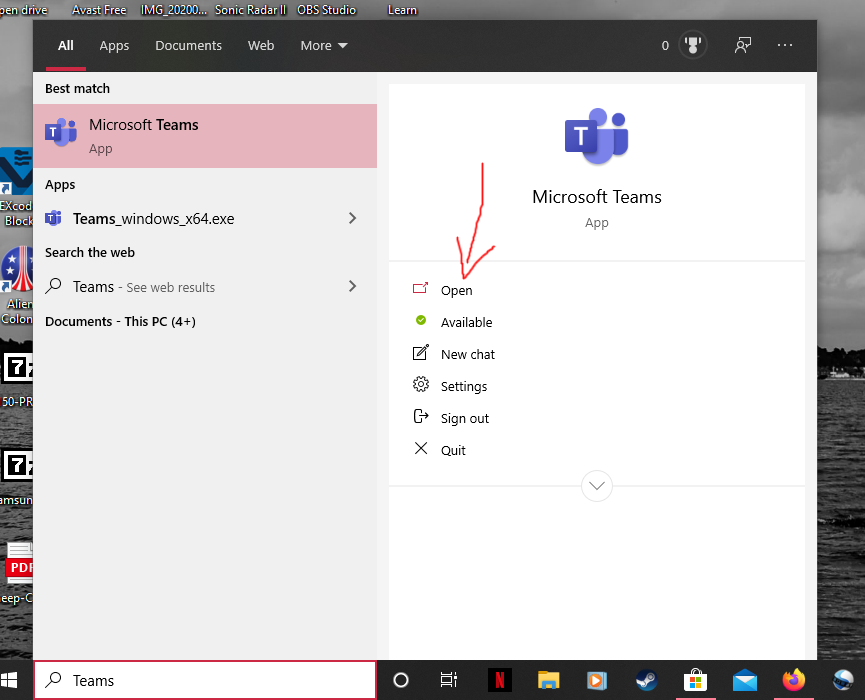Click the Search the web section heading
Viewport: 865px width, 700px height.
coord(90,252)
